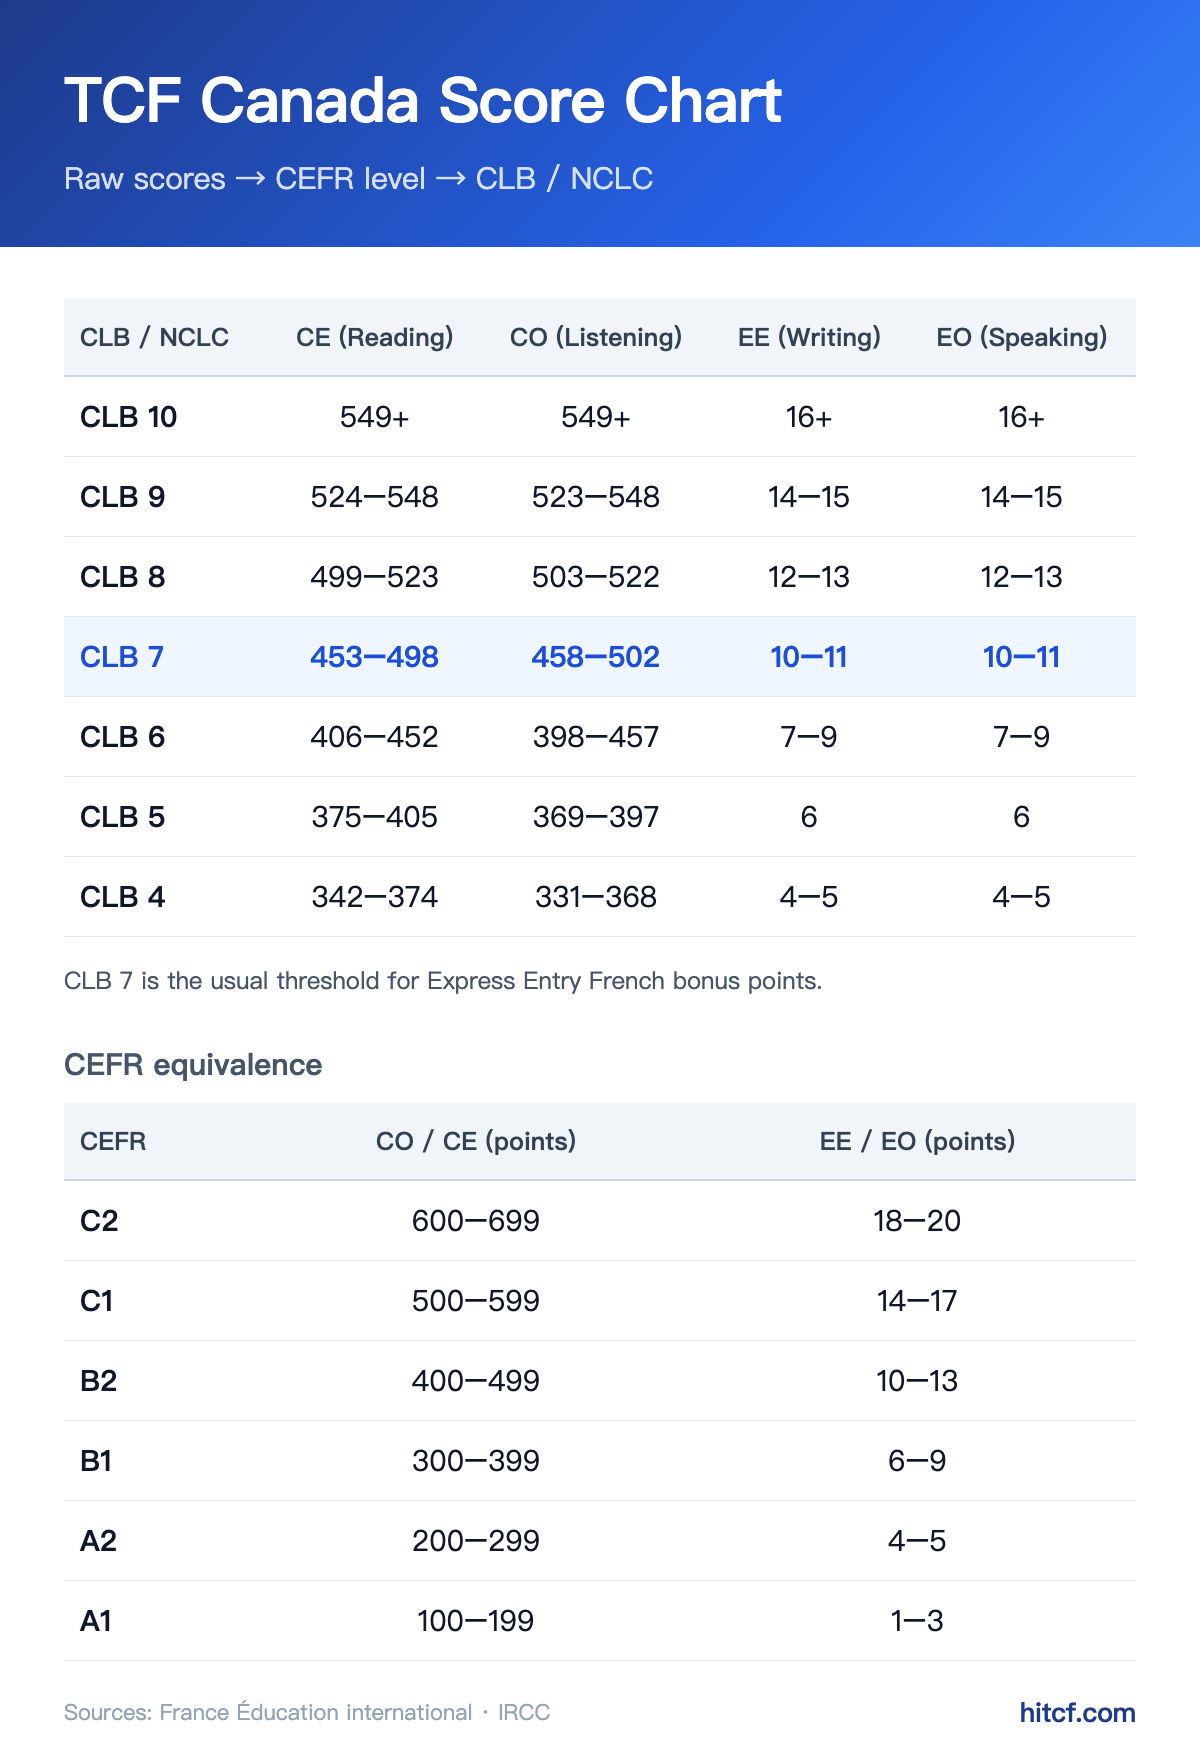Click the hitcf.com link
The height and width of the screenshot is (1760, 1200).
1077,1712
